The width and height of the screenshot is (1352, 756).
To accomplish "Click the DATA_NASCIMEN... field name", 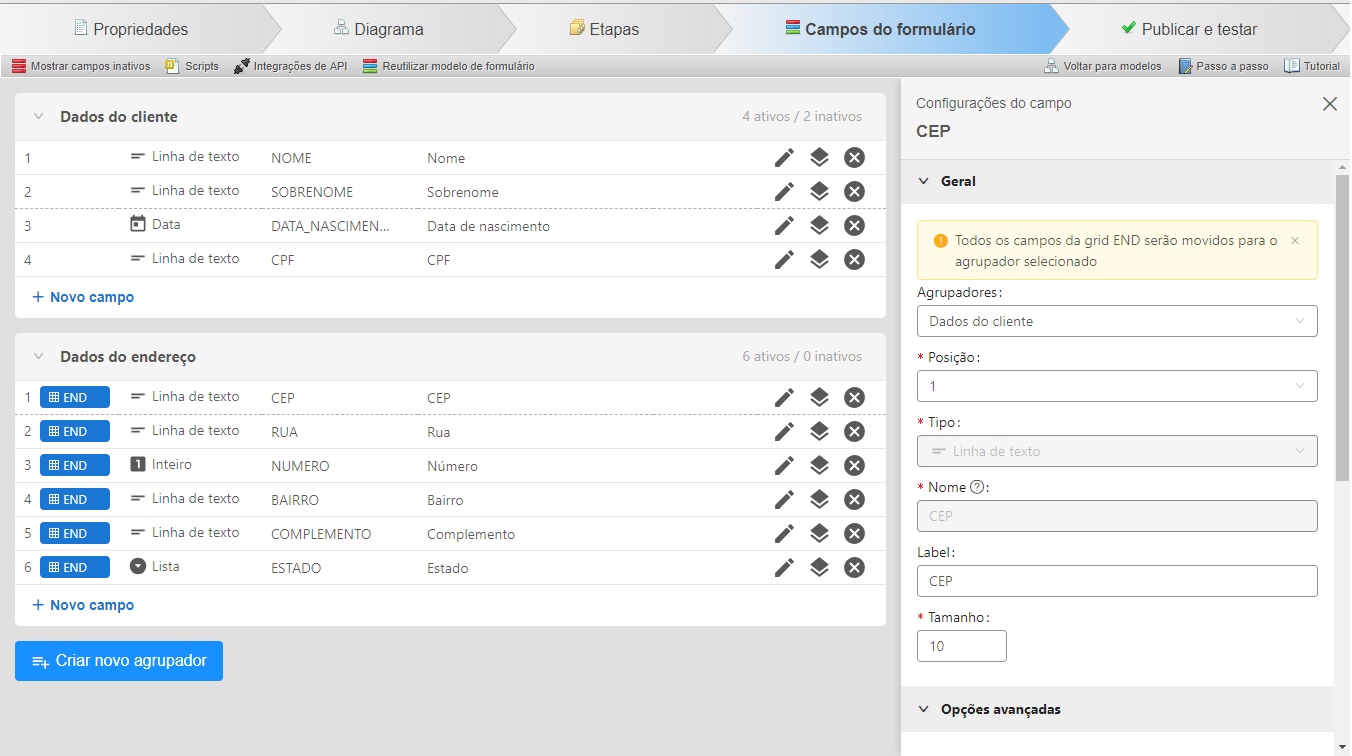I will point(331,226).
